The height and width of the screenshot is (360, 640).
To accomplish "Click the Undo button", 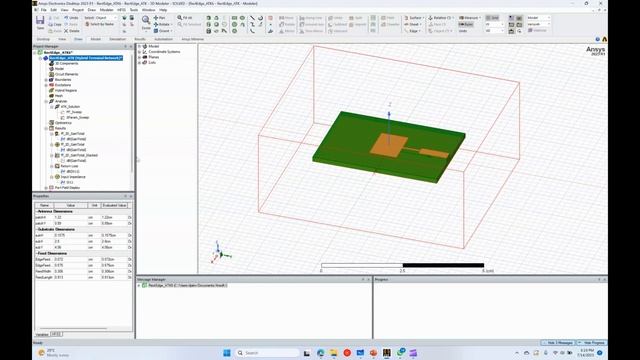I will coord(71,18).
